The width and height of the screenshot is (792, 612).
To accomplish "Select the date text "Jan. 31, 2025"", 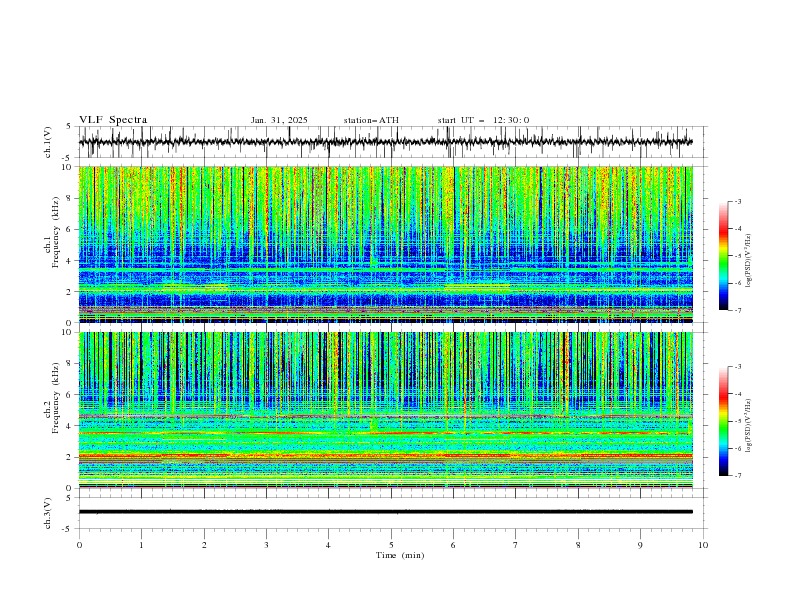I will [279, 120].
